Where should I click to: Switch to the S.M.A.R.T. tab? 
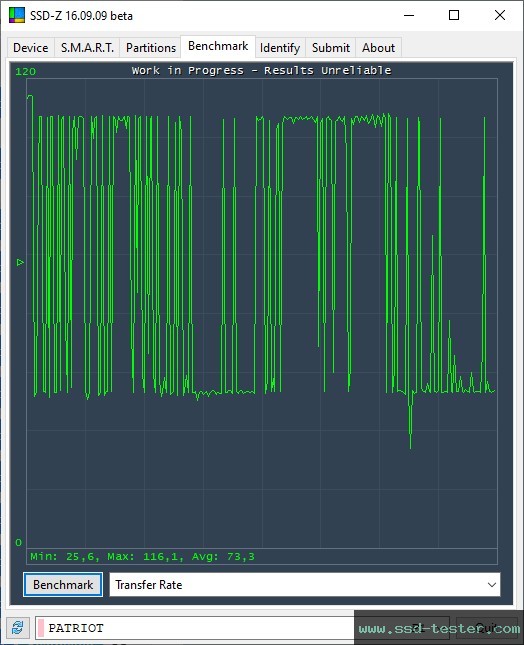tap(87, 48)
